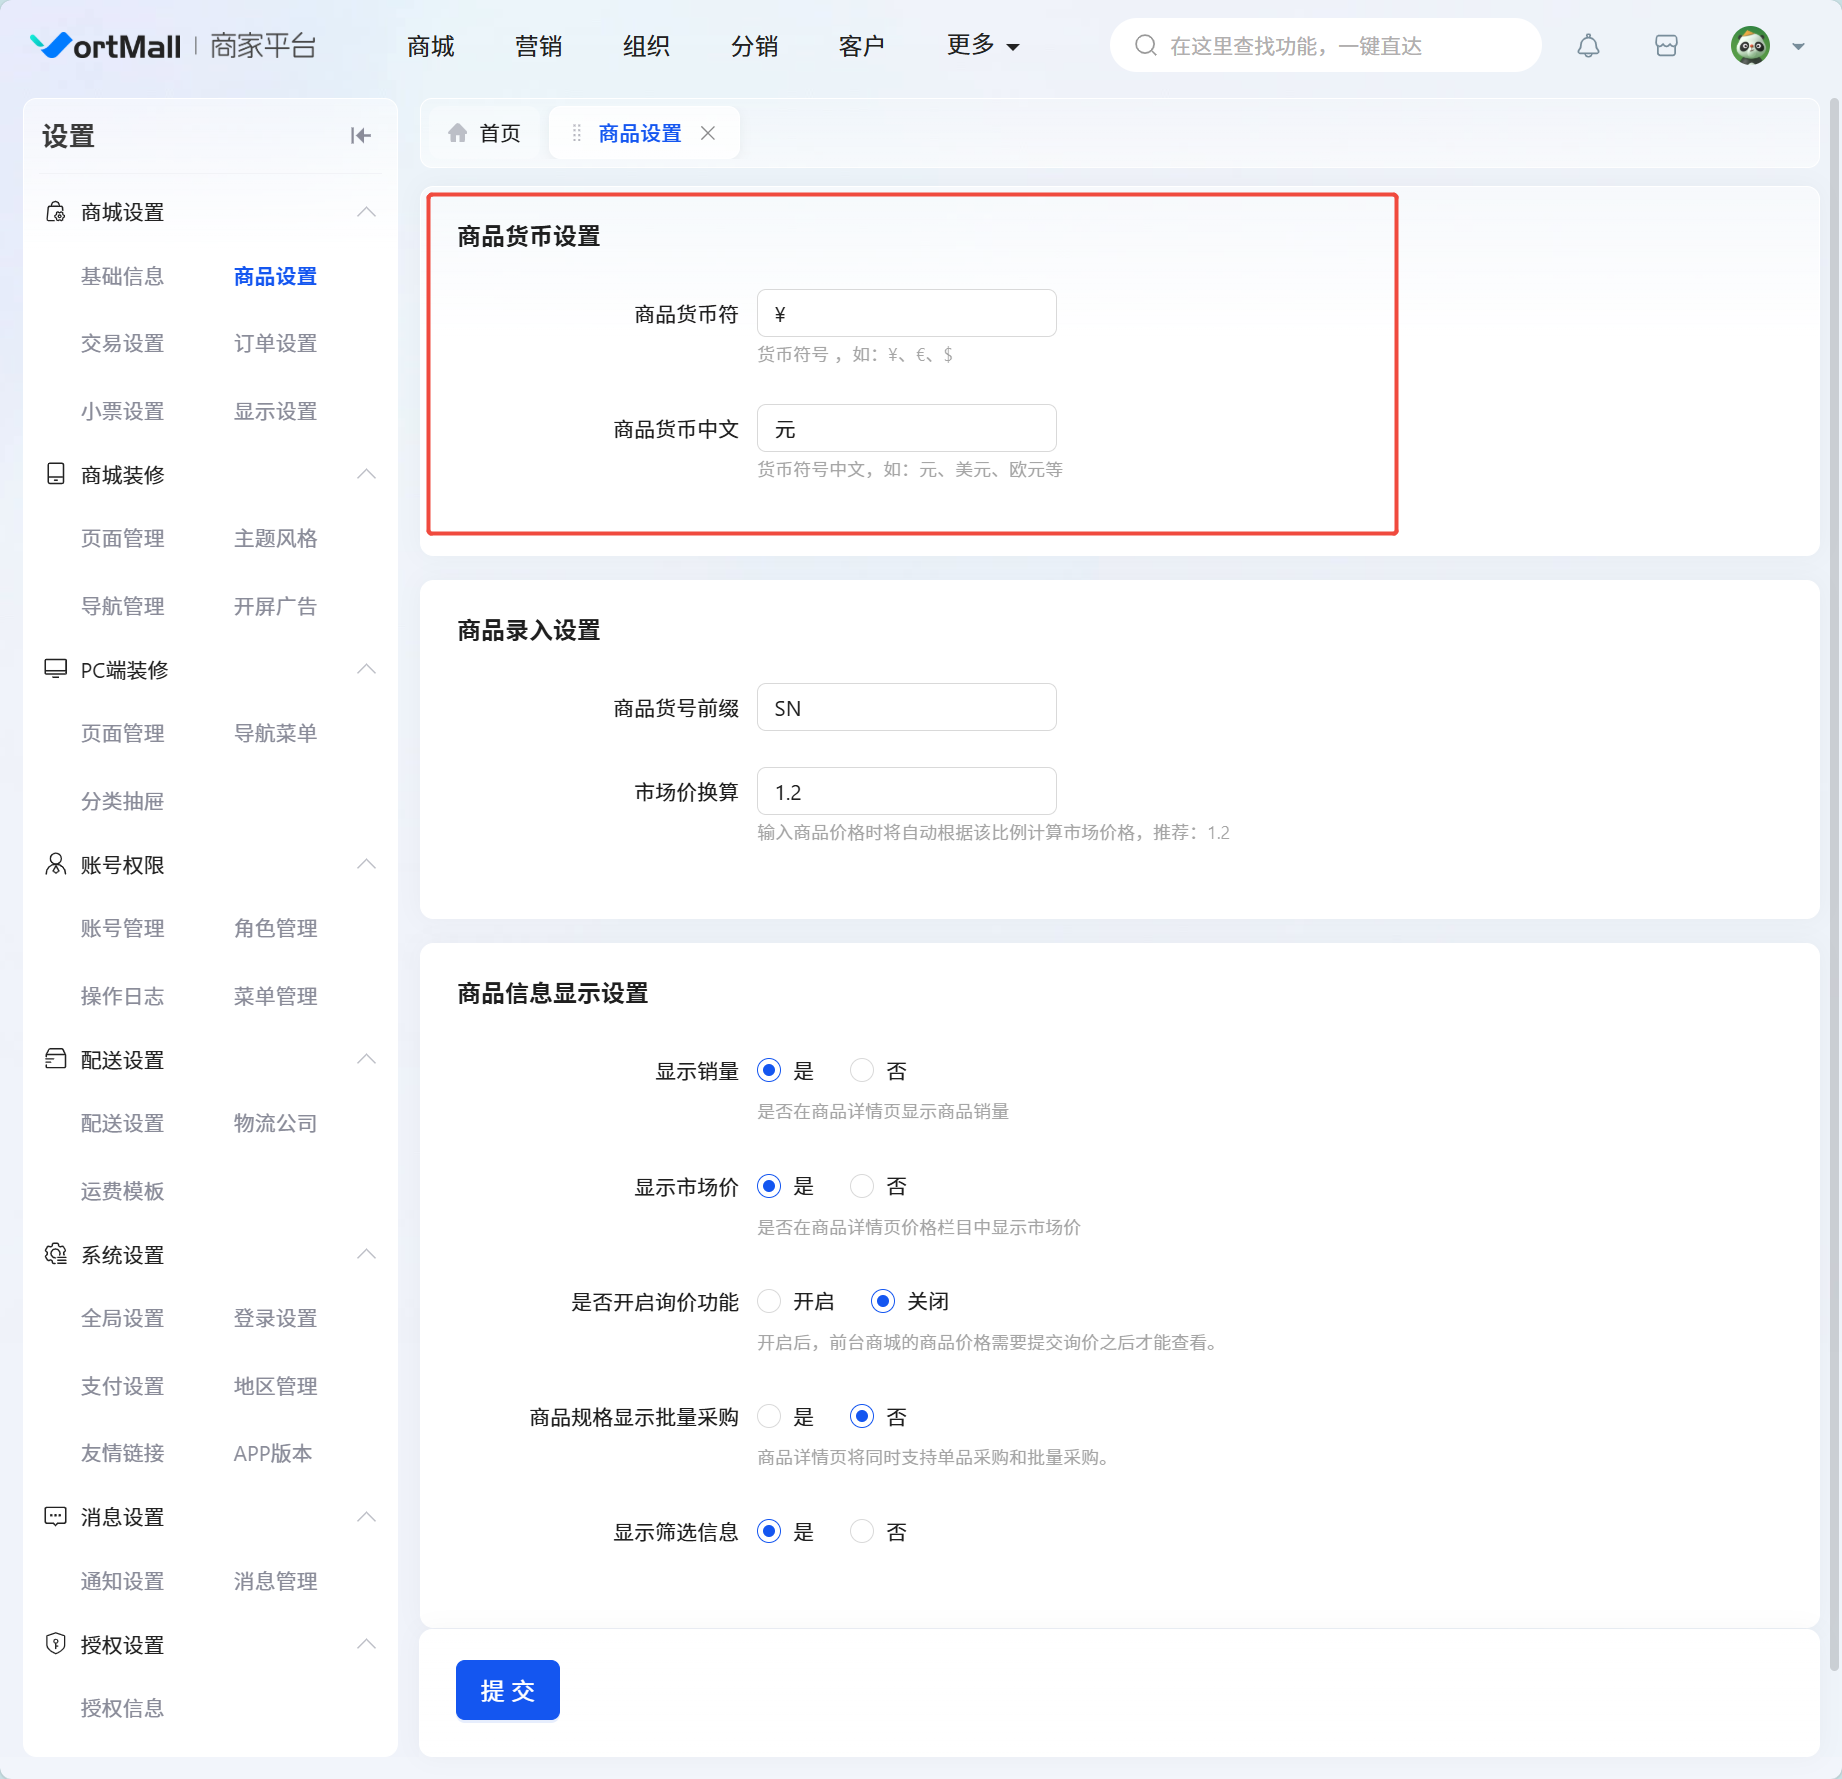Select 否 for 显示销量
Image resolution: width=1842 pixels, height=1779 pixels.
pos(862,1071)
